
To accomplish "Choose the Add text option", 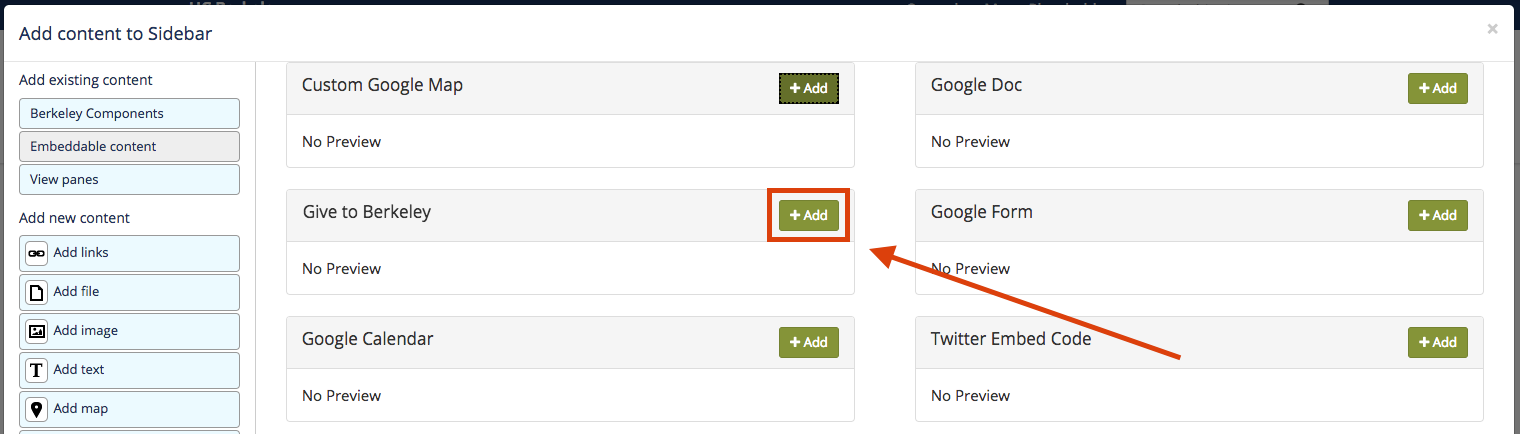I will point(129,370).
